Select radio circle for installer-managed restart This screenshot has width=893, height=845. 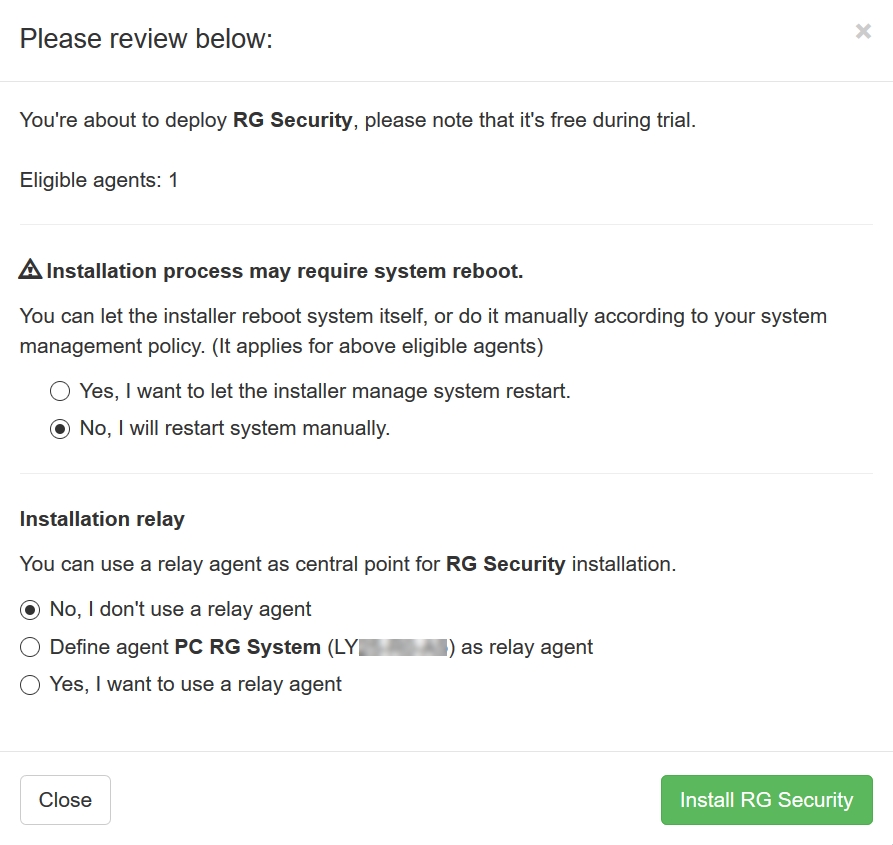[x=60, y=391]
